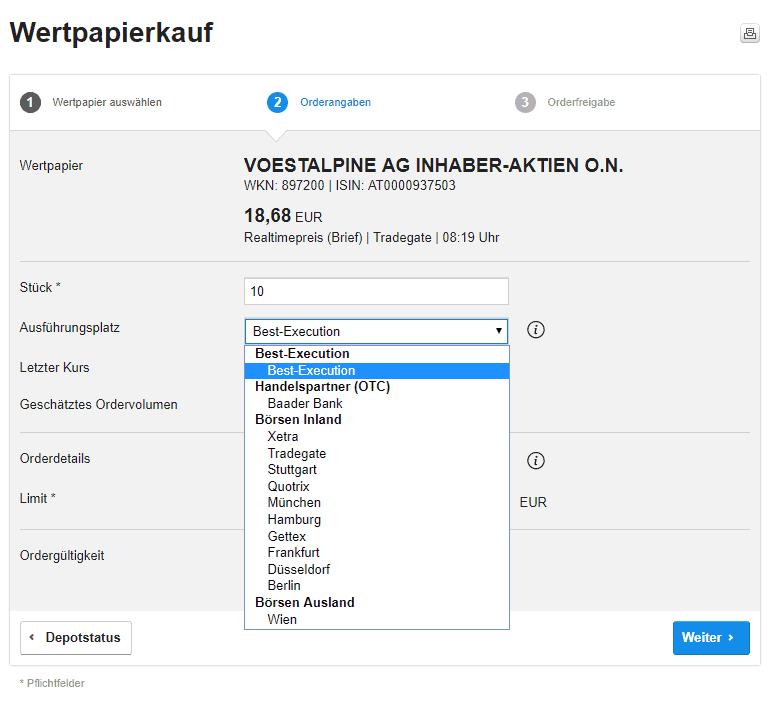Open the Orderangaben step label

[x=335, y=102]
